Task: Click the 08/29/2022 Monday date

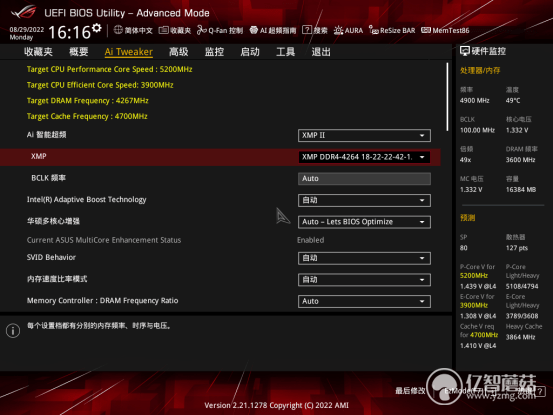Action: 26,33
